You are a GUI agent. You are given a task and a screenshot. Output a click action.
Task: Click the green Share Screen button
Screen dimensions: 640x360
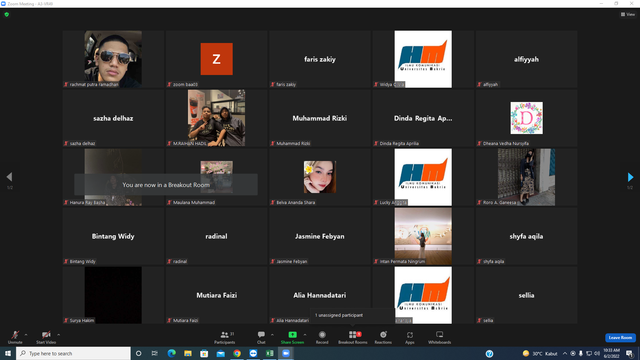coord(292,337)
